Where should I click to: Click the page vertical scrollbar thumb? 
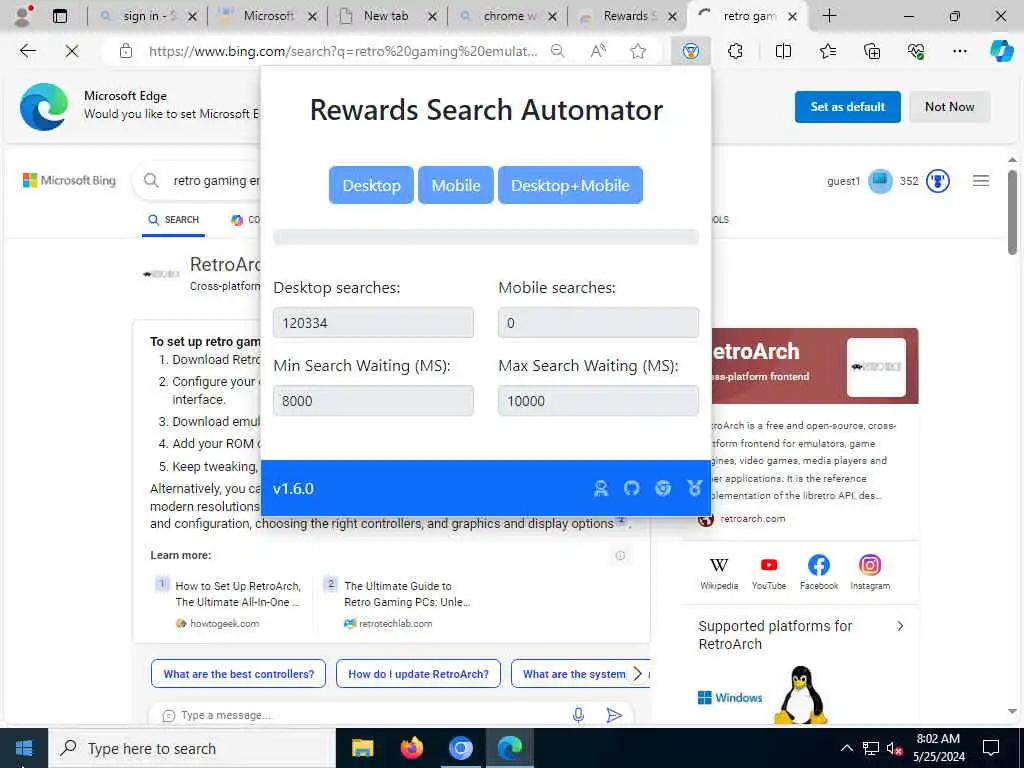1012,212
